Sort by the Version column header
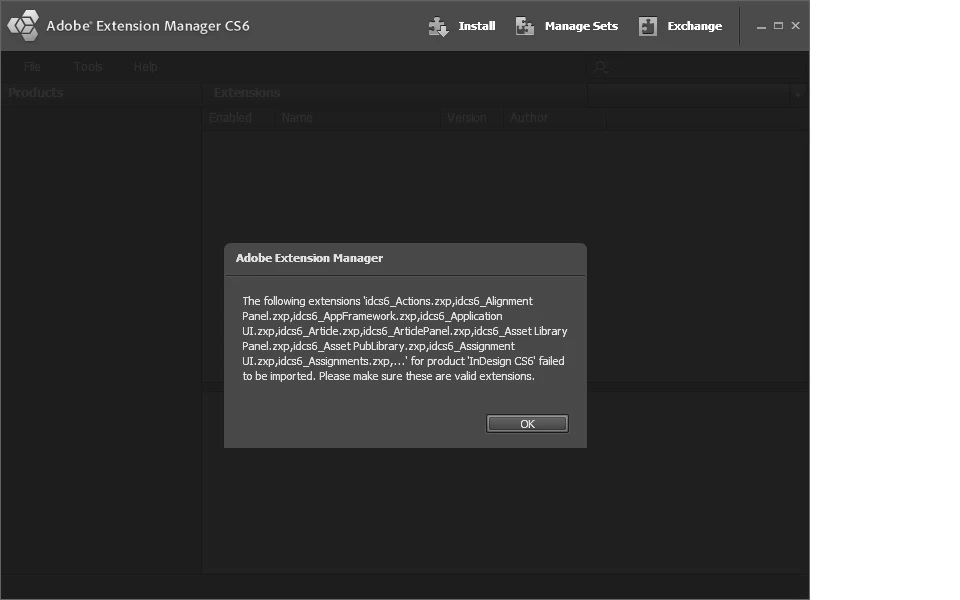The height and width of the screenshot is (600, 960). 467,118
